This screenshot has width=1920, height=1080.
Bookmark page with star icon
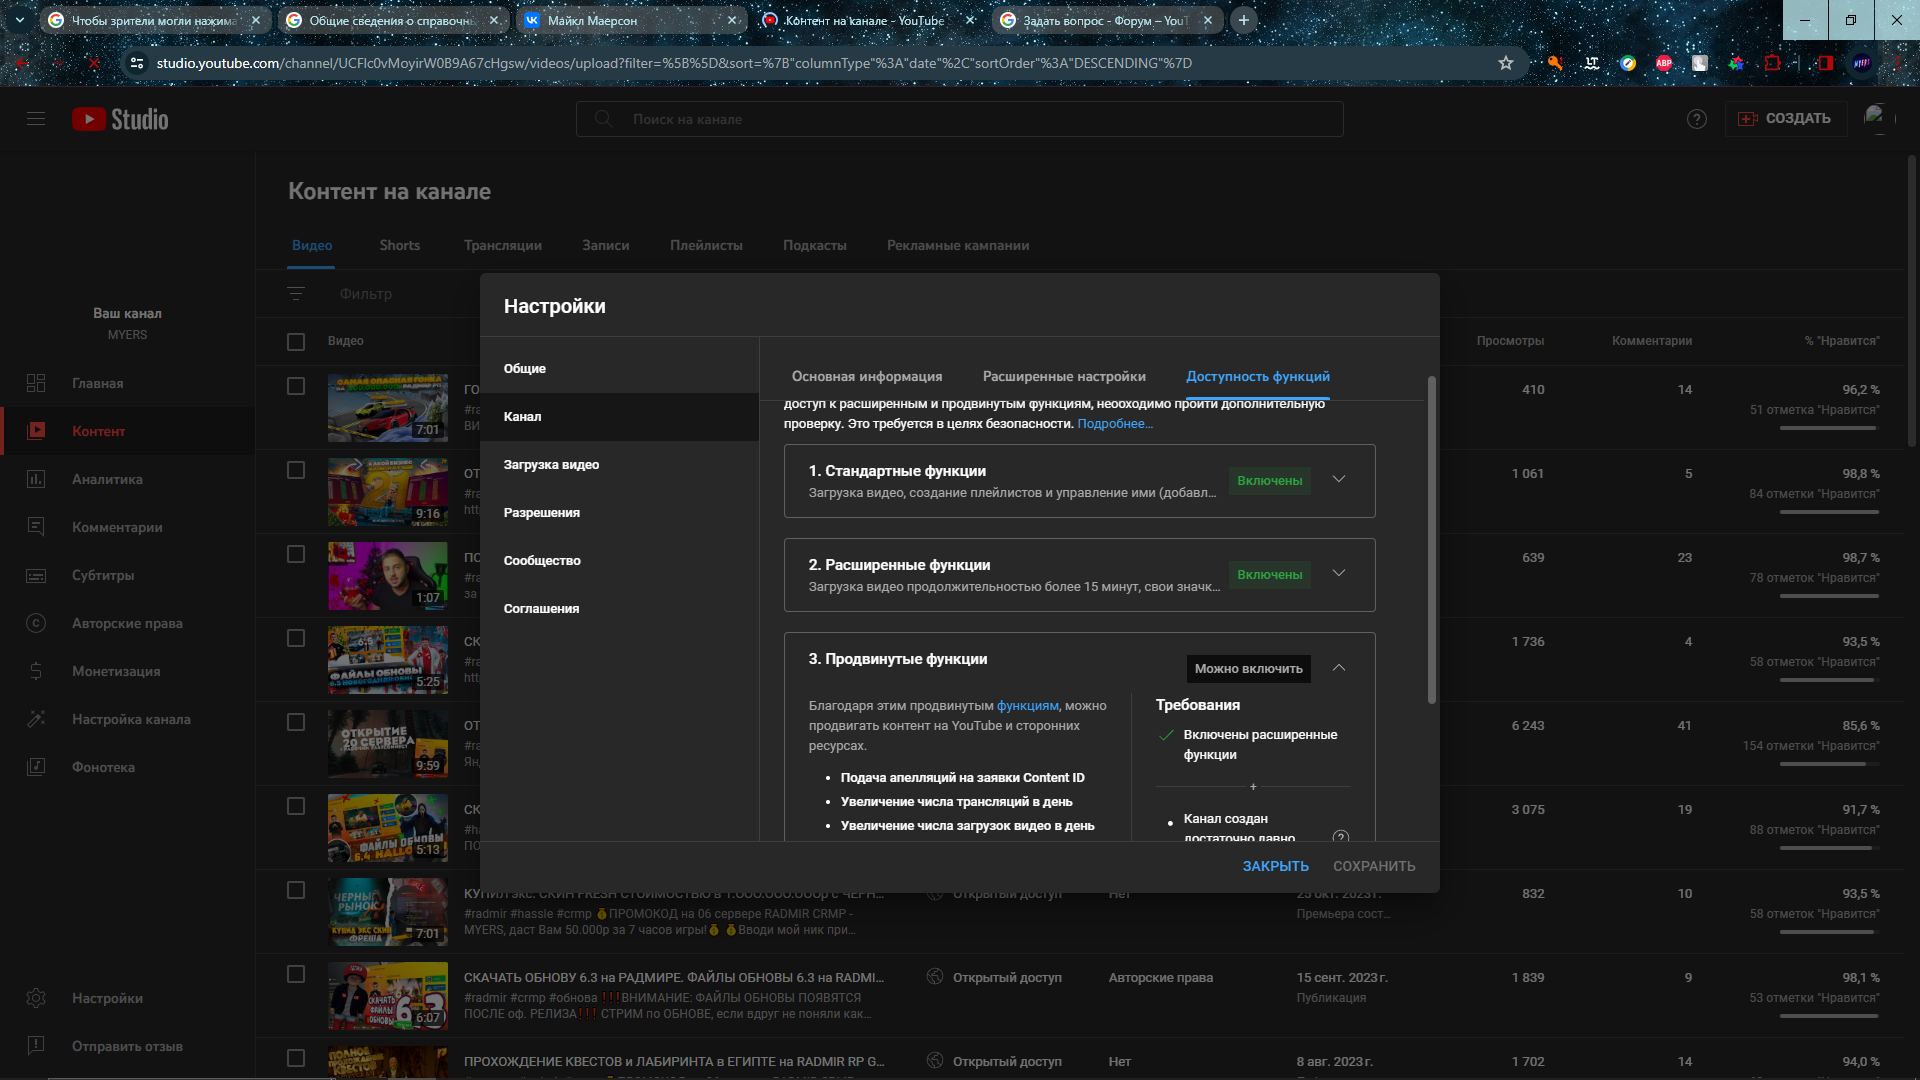1505,63
